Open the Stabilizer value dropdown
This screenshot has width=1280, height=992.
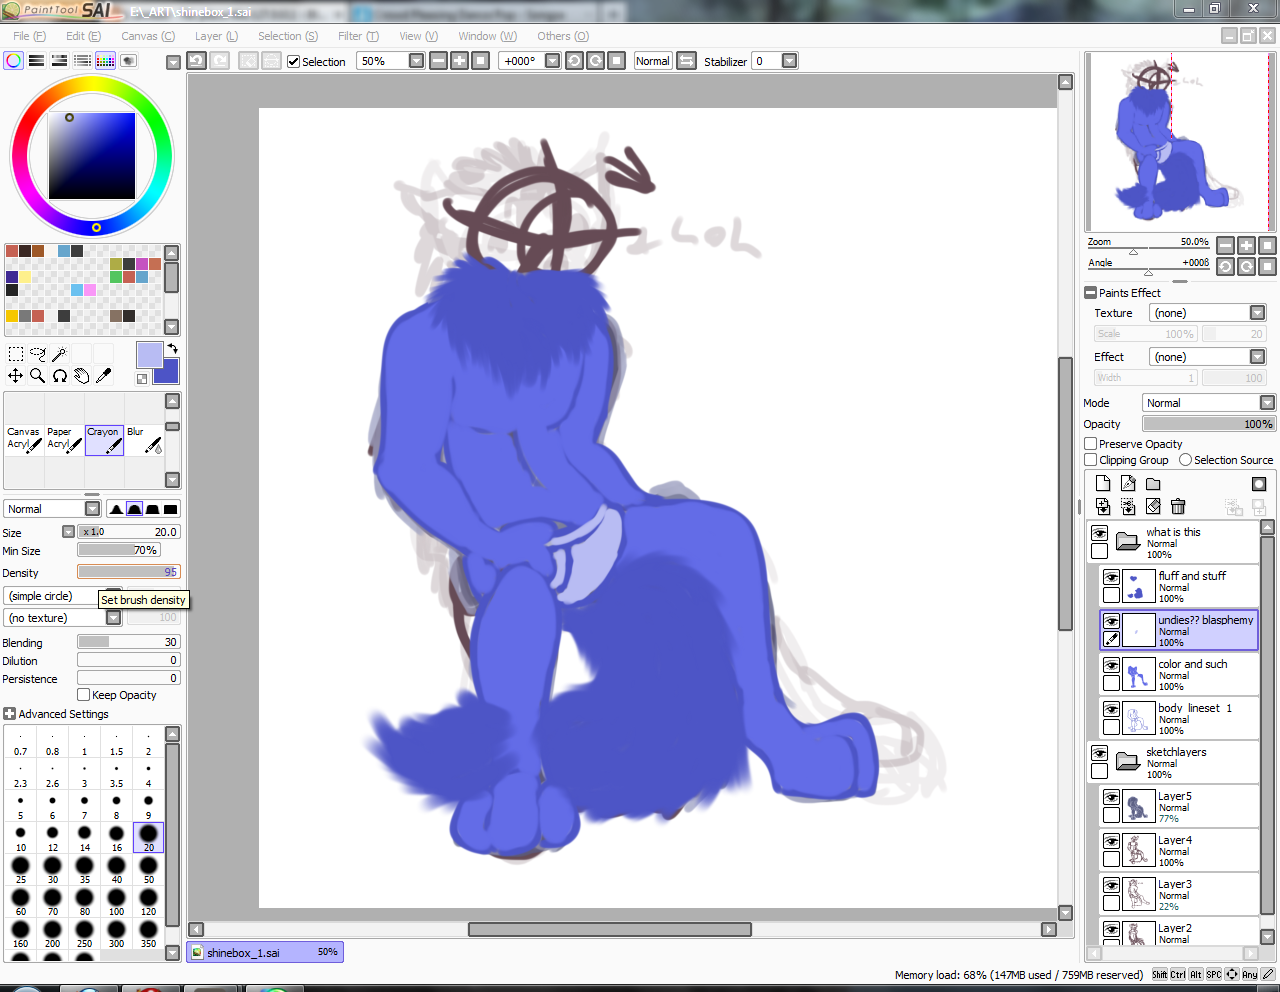coord(789,61)
